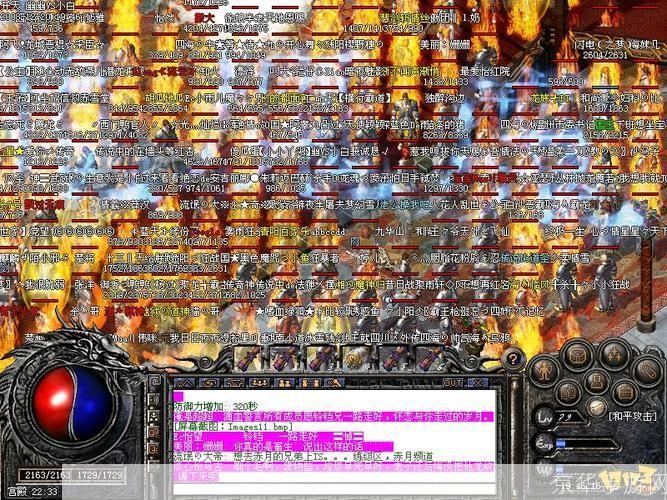The width and height of the screenshot is (667, 500).
Task: Click the three-people group toolbar icon
Action: (259, 383)
